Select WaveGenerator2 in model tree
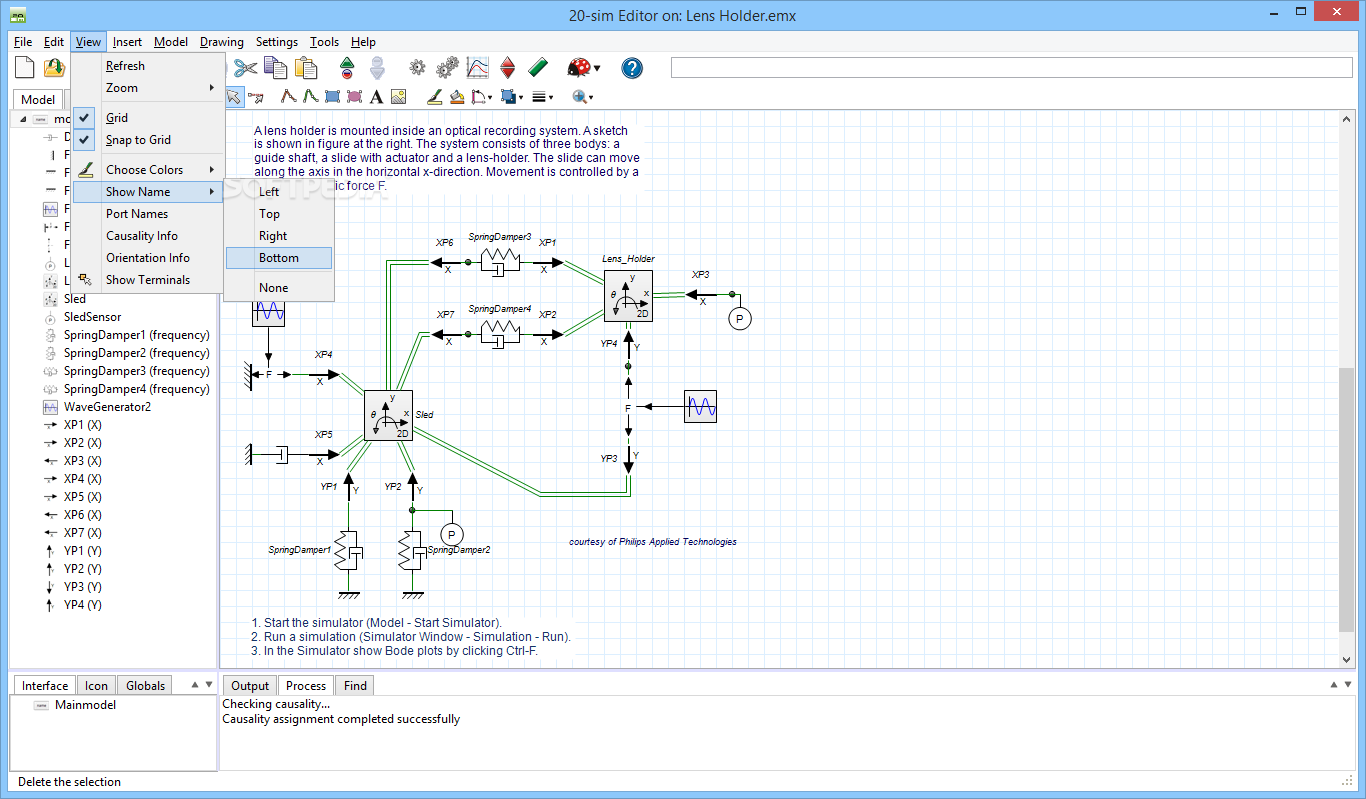This screenshot has height=799, width=1366. [107, 407]
